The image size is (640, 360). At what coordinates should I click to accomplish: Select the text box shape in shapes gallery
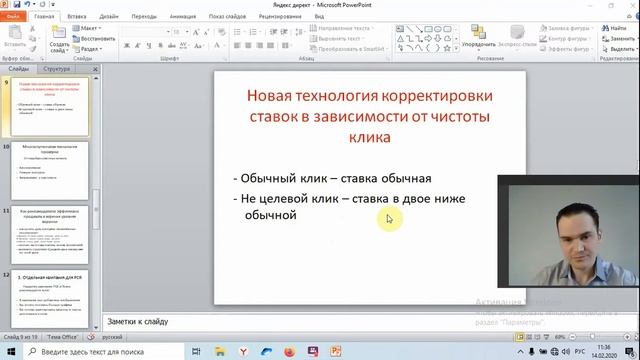click(400, 29)
